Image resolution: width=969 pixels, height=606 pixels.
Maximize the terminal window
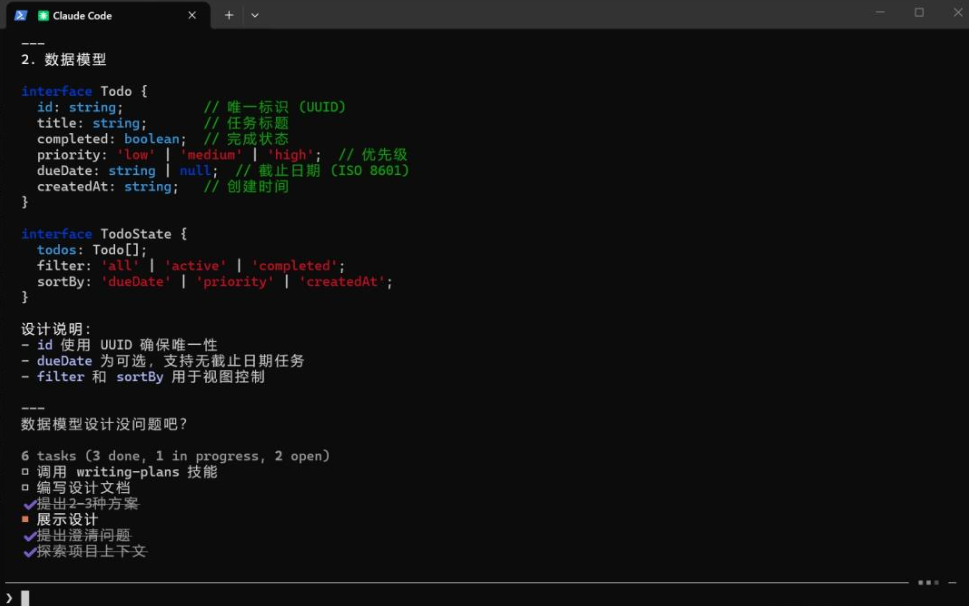point(919,12)
